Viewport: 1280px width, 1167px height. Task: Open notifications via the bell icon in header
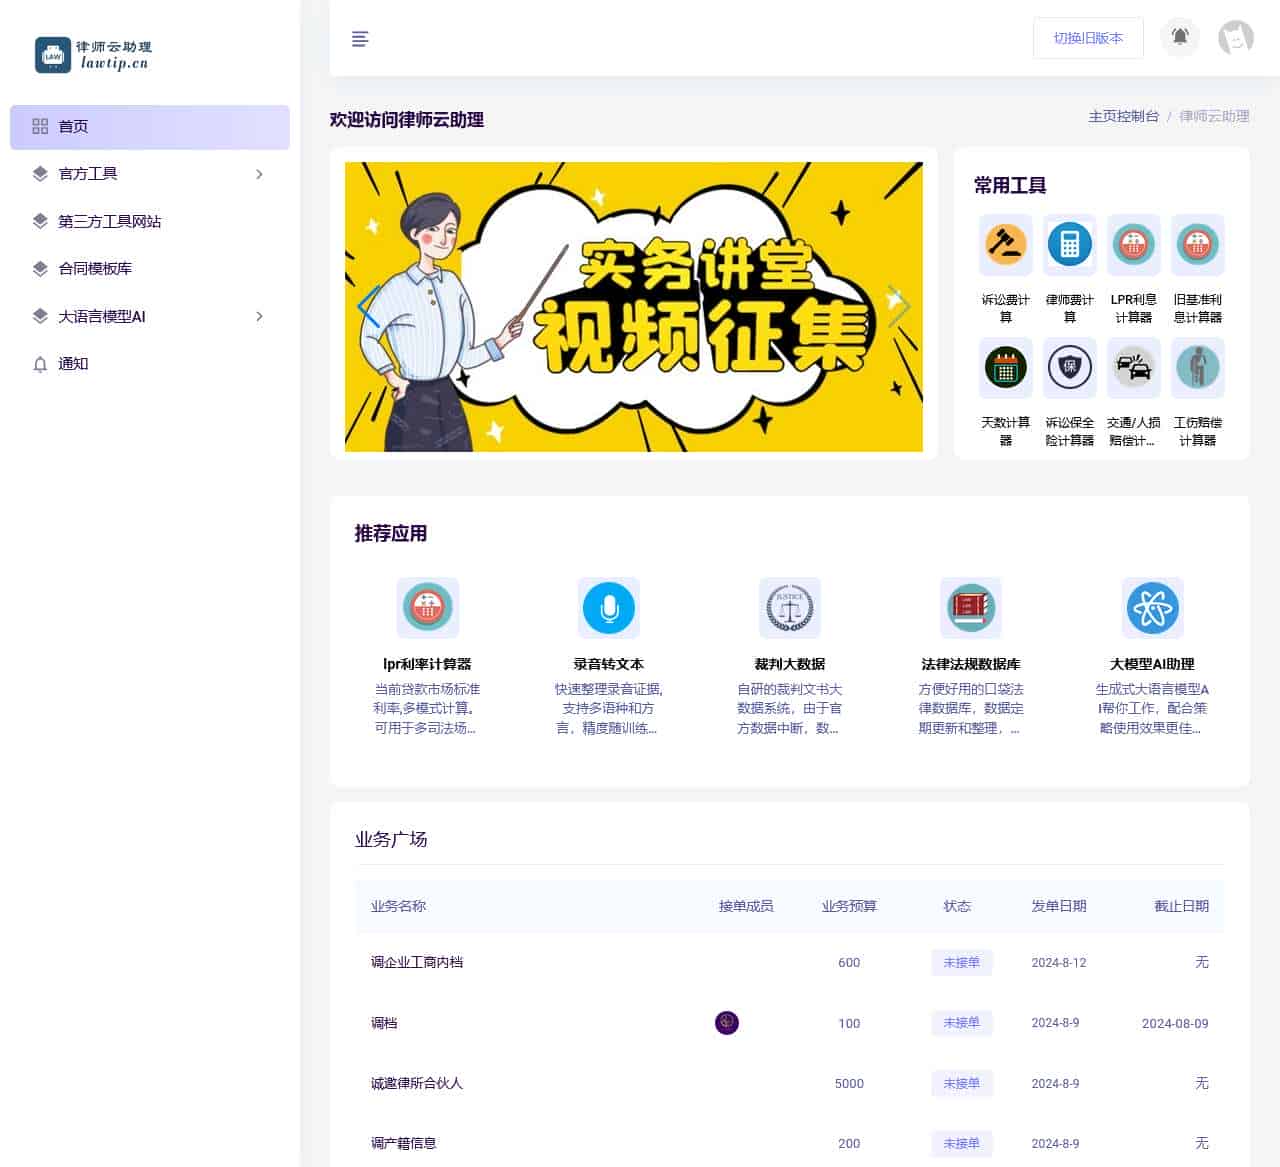[x=1180, y=37]
